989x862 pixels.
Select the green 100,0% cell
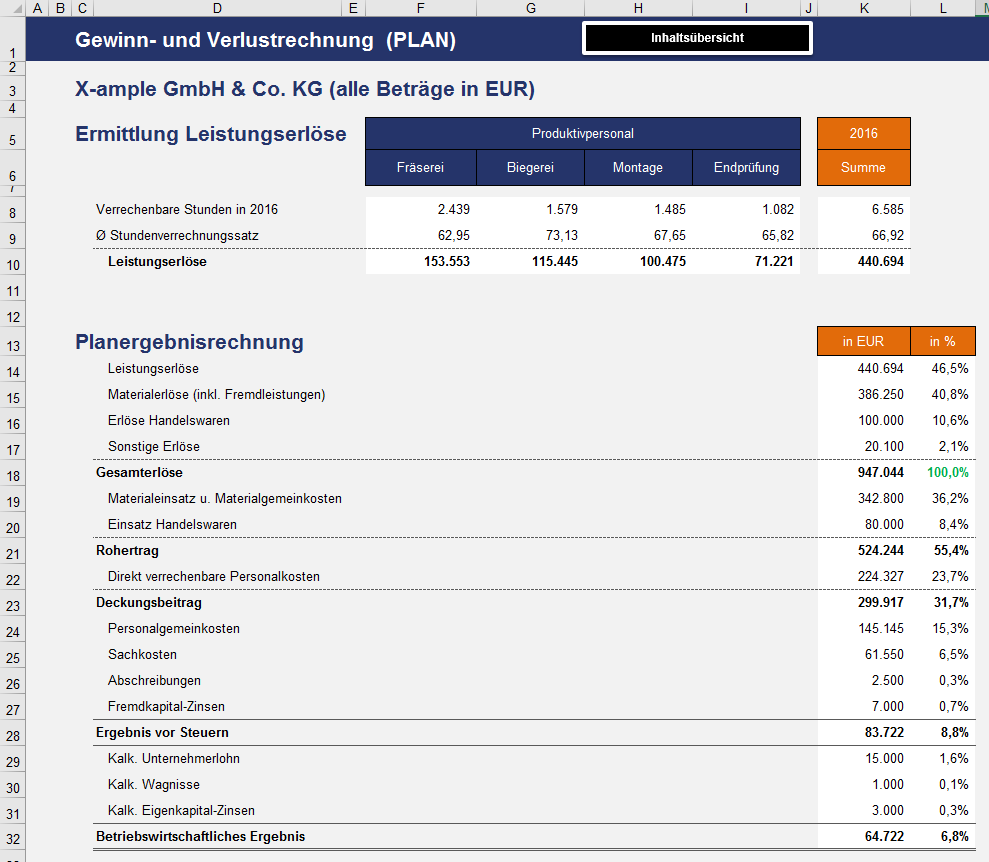(943, 472)
